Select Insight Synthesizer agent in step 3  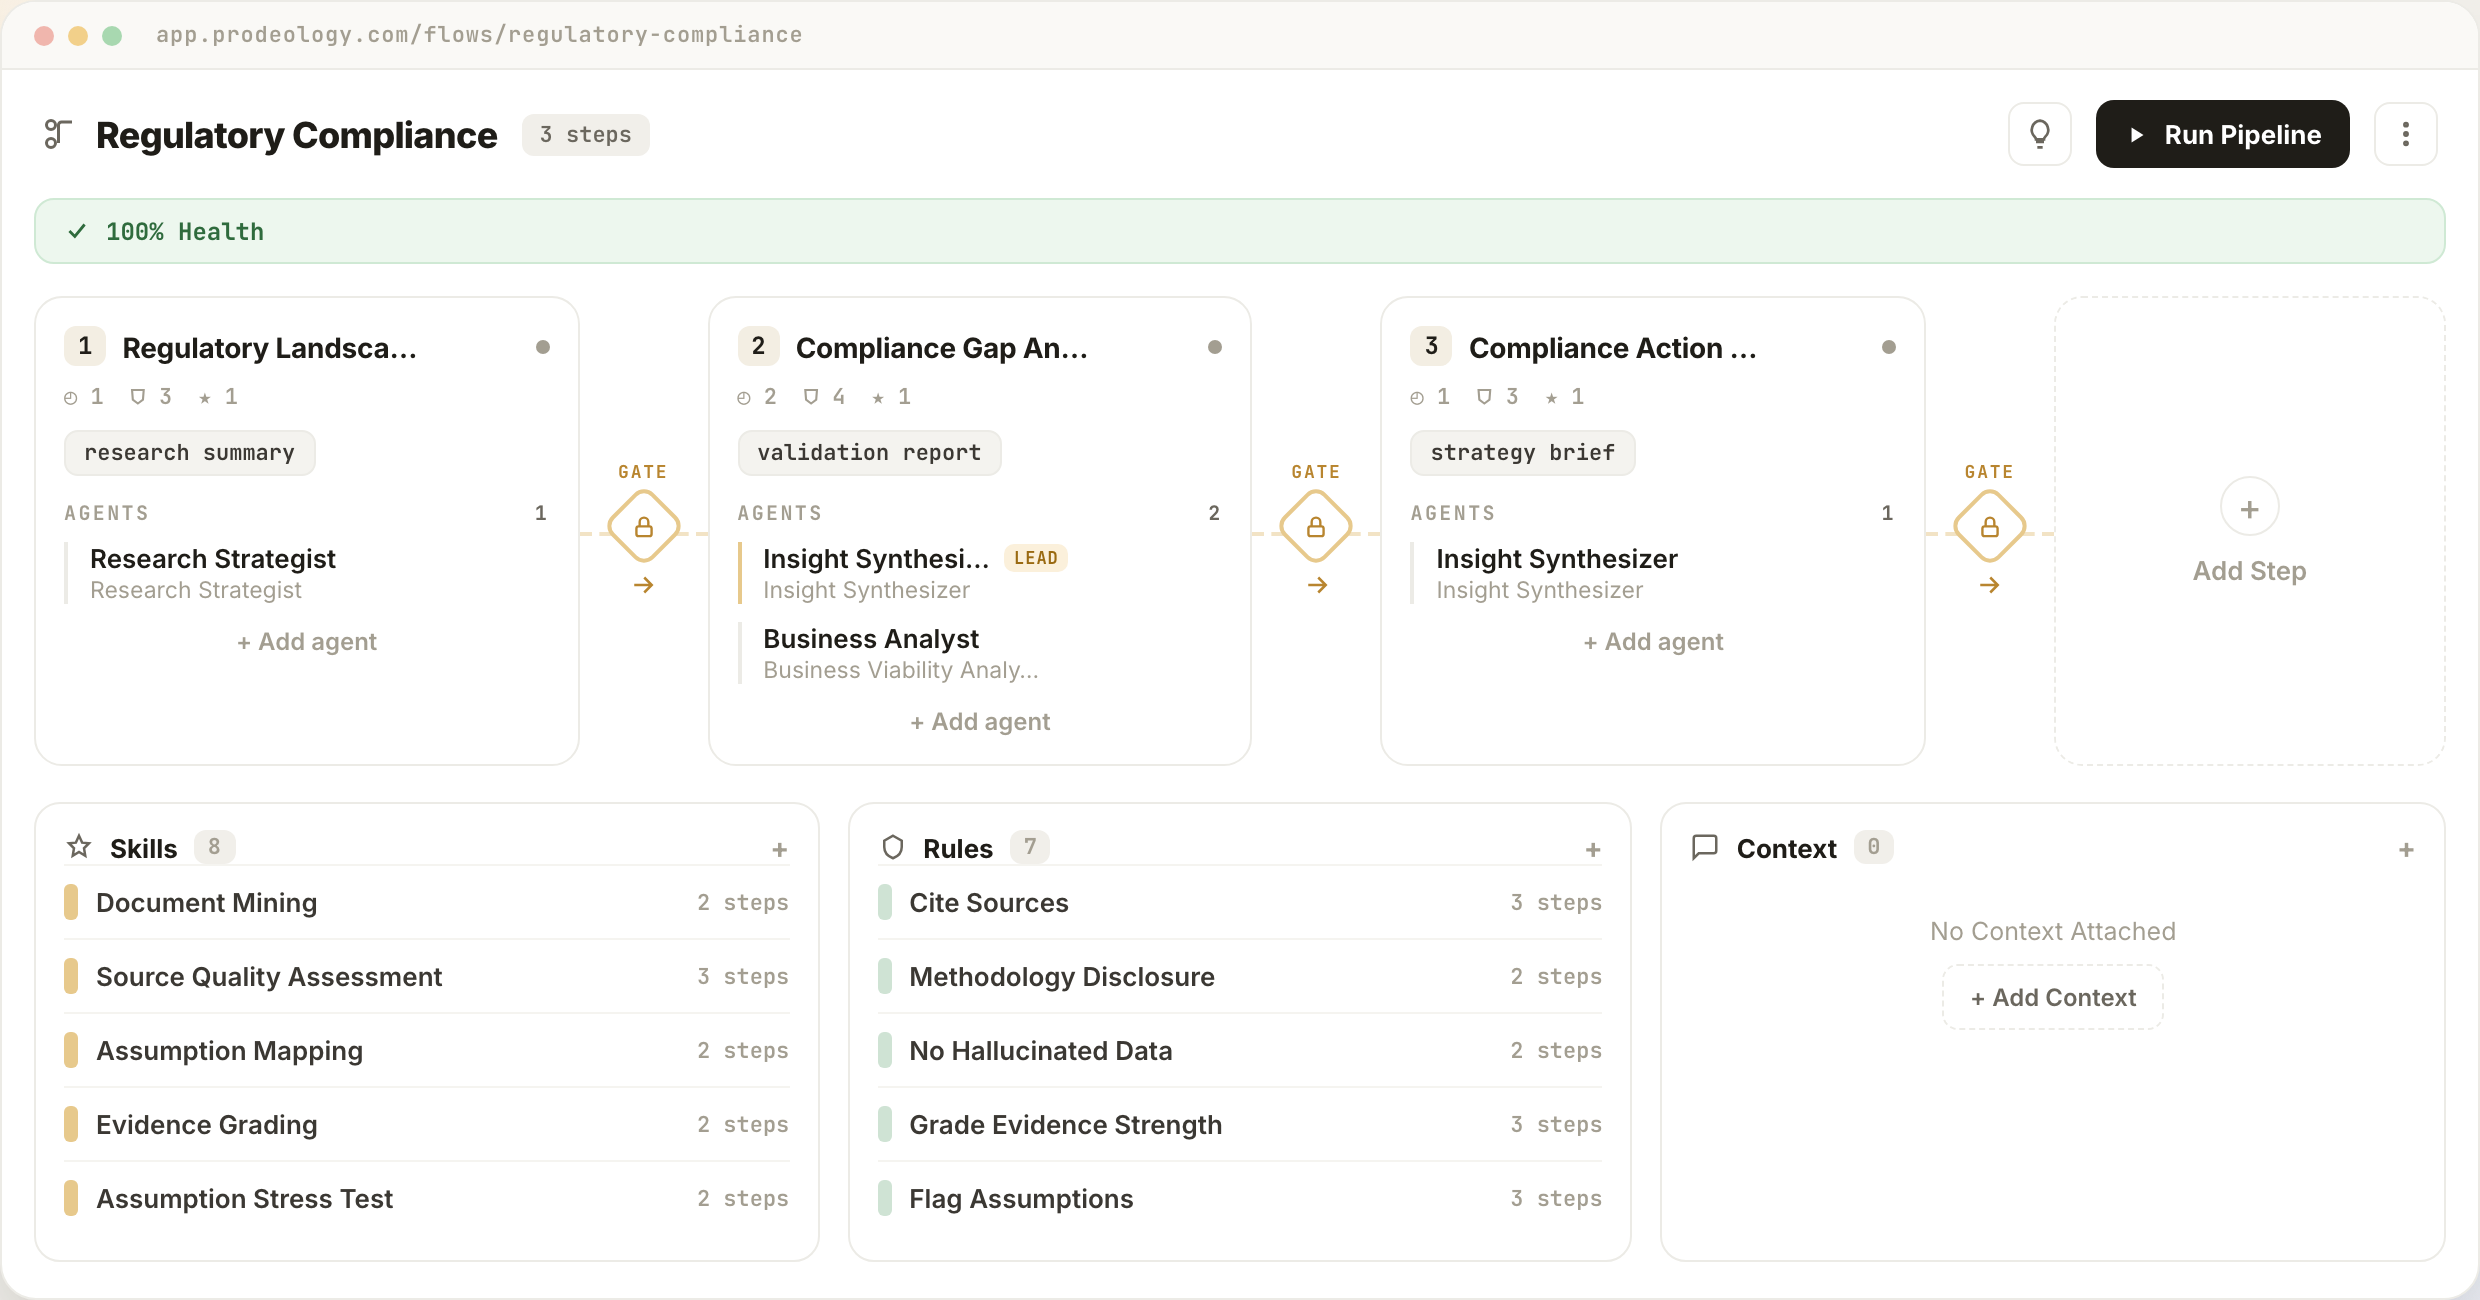click(1653, 574)
